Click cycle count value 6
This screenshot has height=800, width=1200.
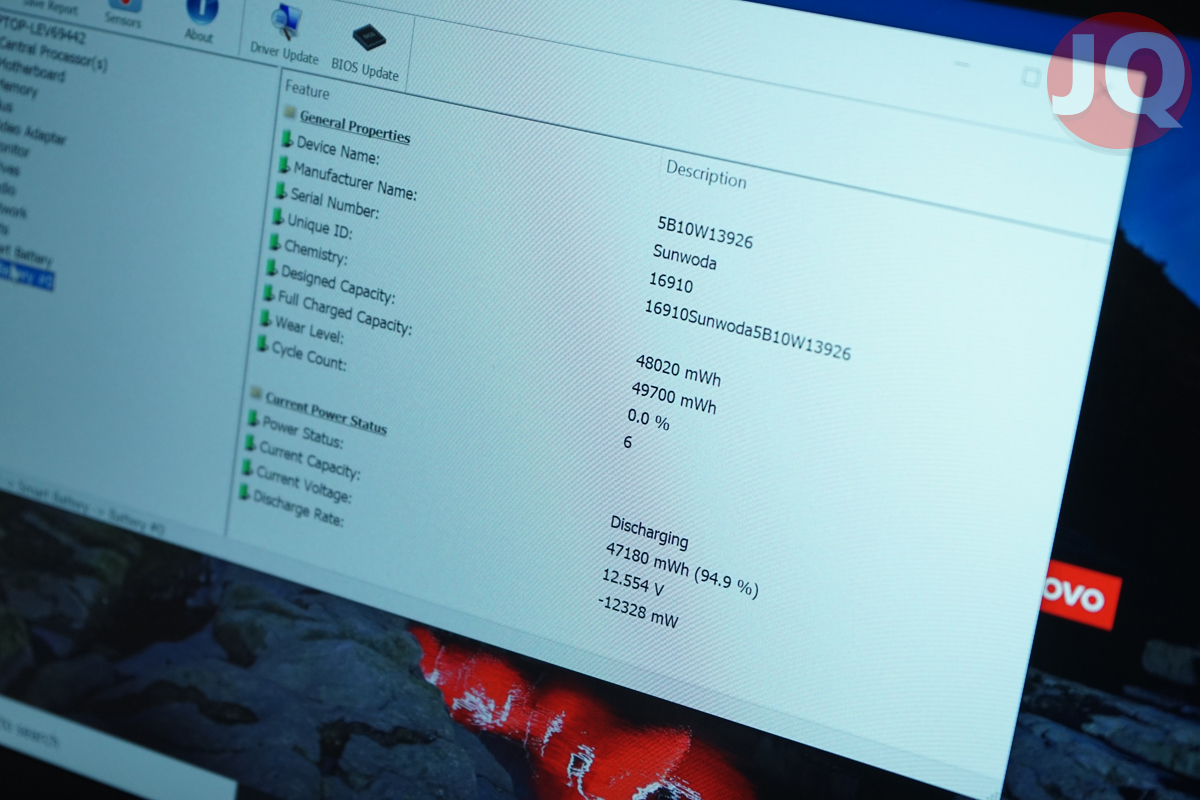coord(627,441)
